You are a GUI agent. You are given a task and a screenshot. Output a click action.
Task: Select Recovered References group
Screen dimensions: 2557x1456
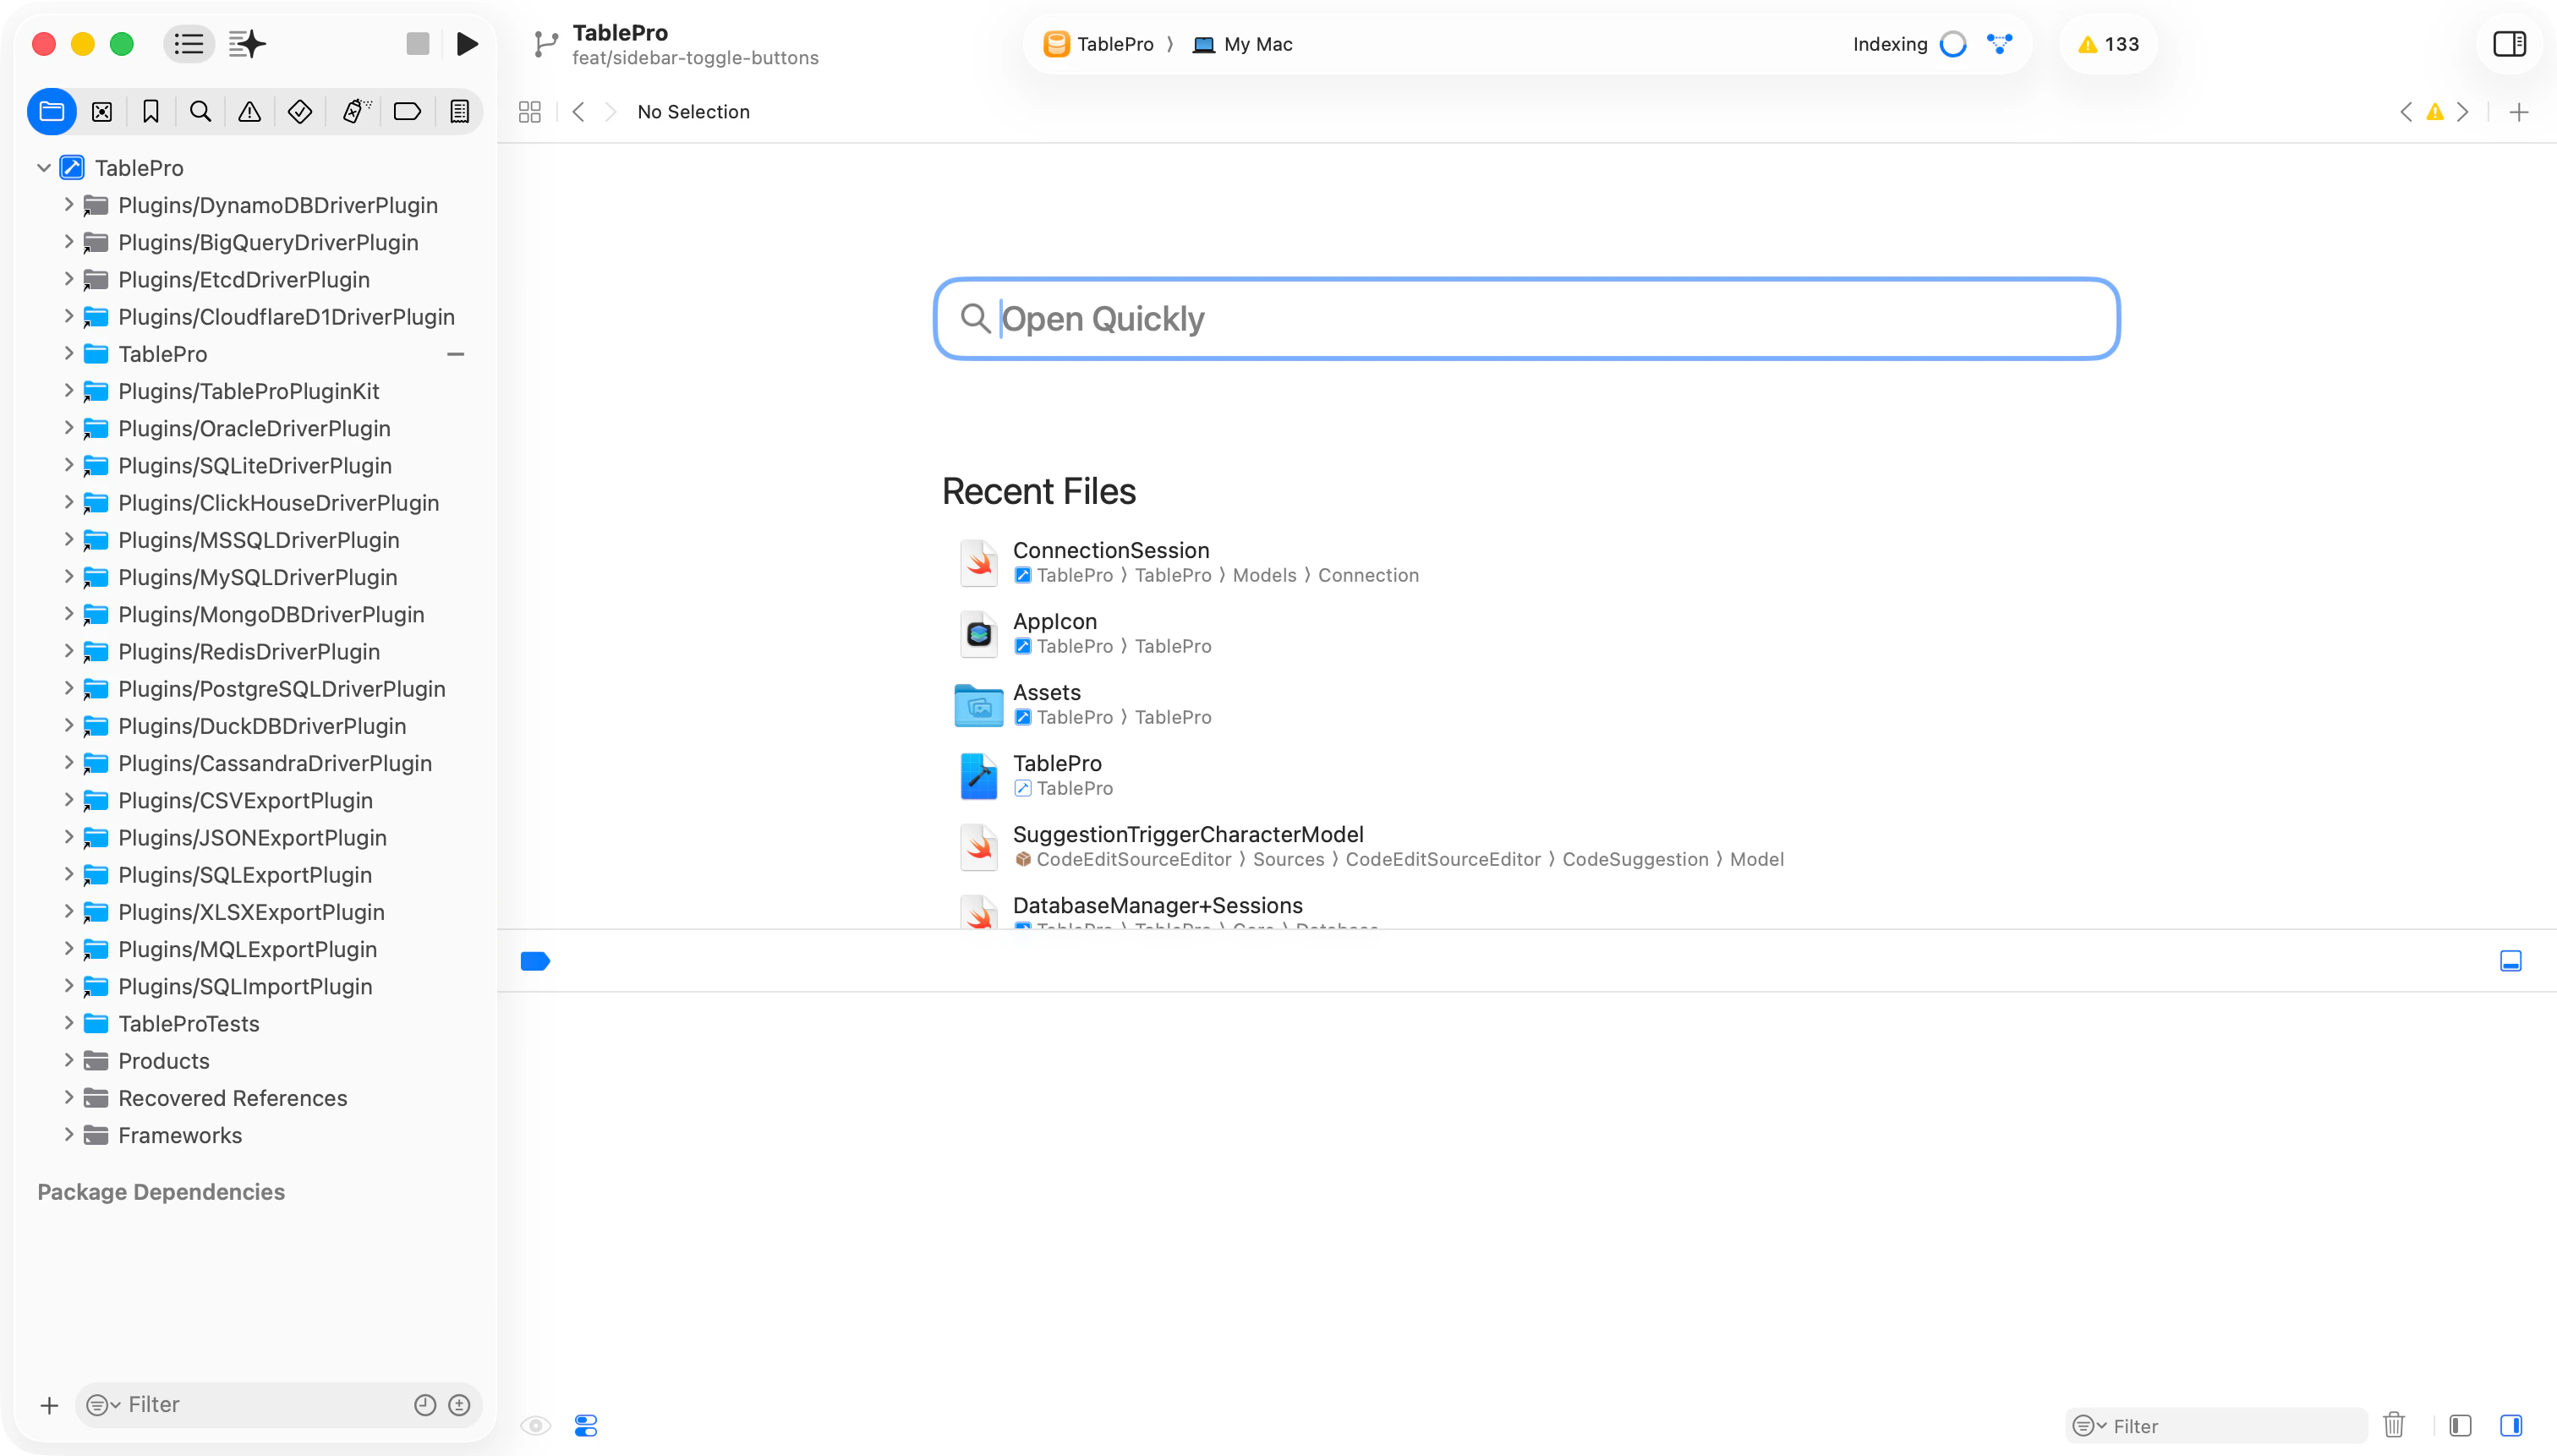[258, 1098]
